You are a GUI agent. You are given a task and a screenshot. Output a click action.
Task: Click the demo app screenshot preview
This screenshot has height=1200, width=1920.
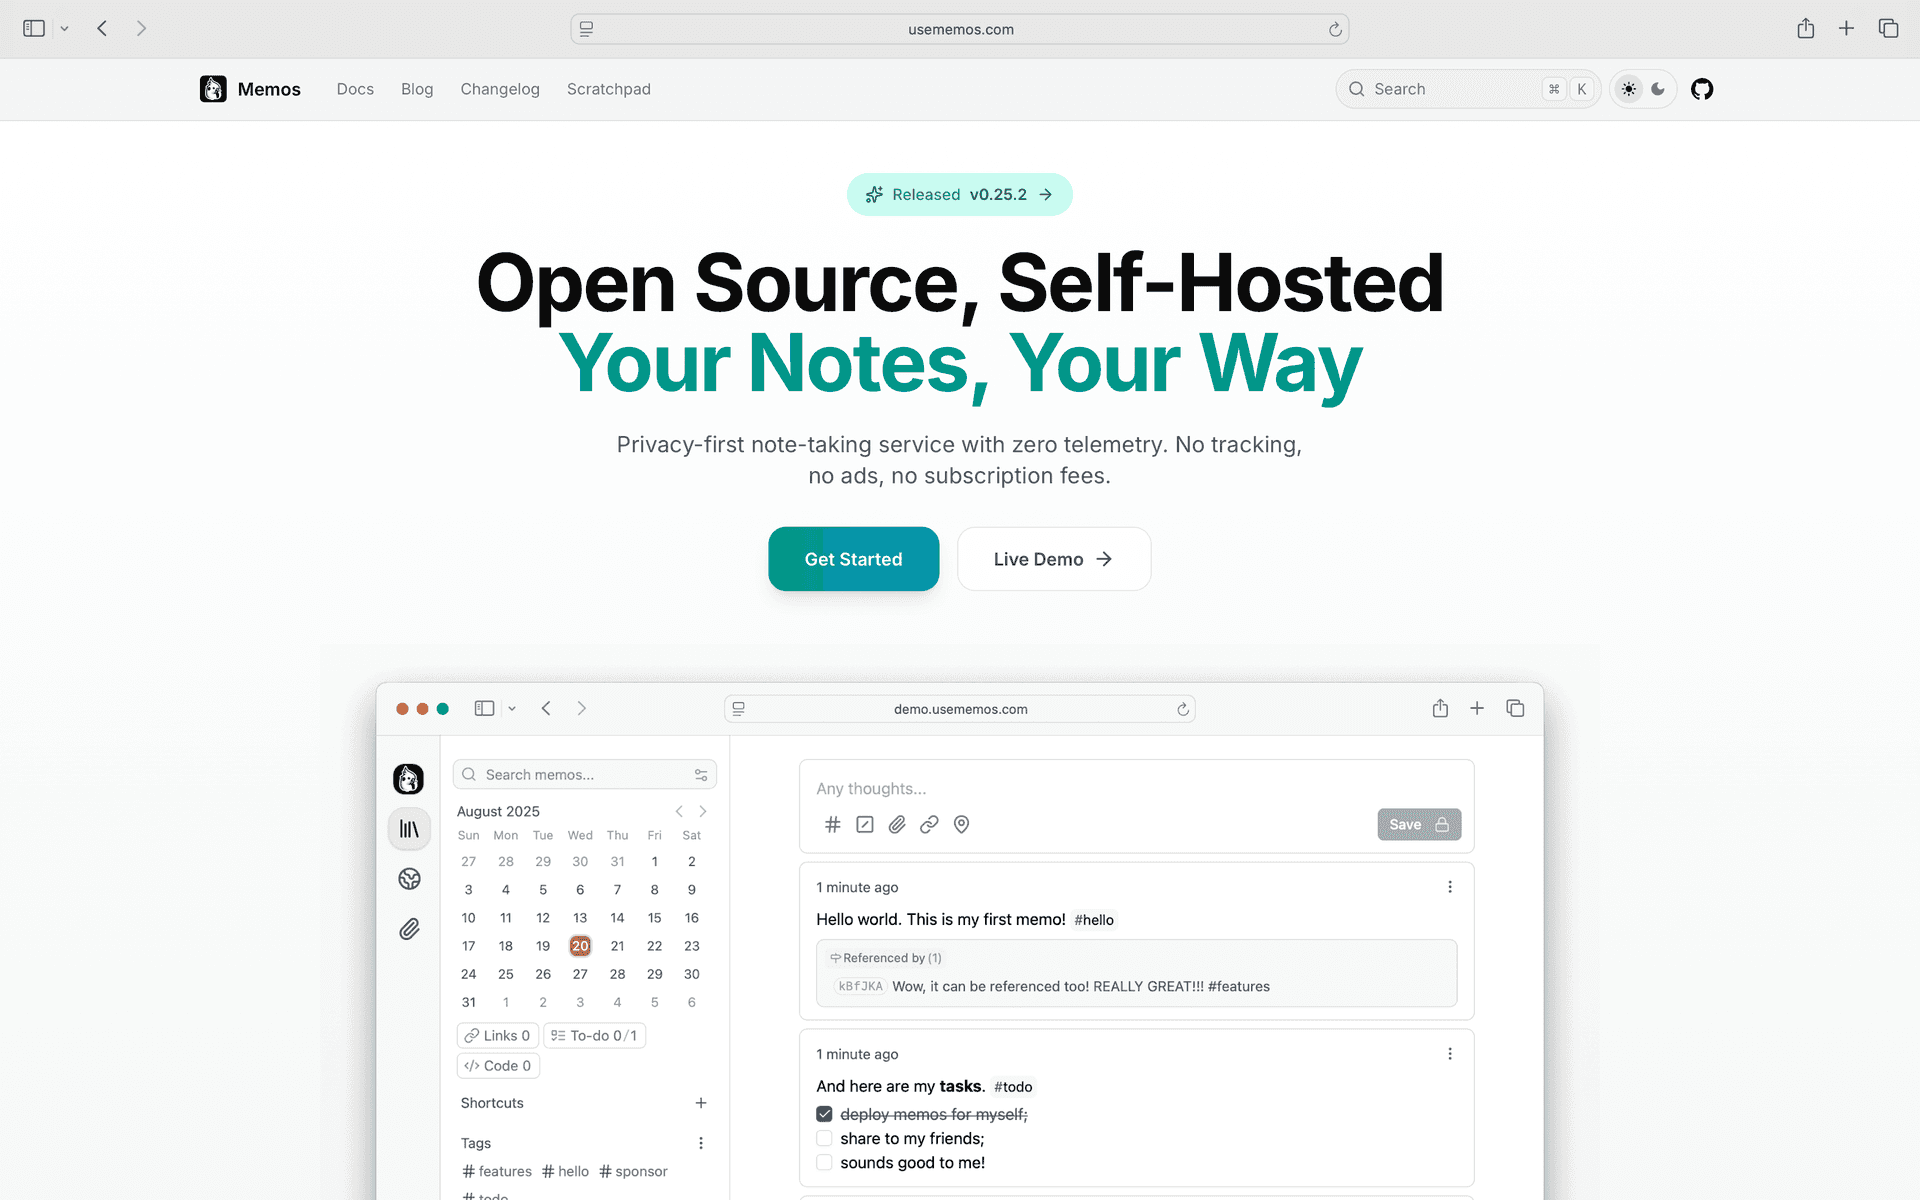pos(960,940)
